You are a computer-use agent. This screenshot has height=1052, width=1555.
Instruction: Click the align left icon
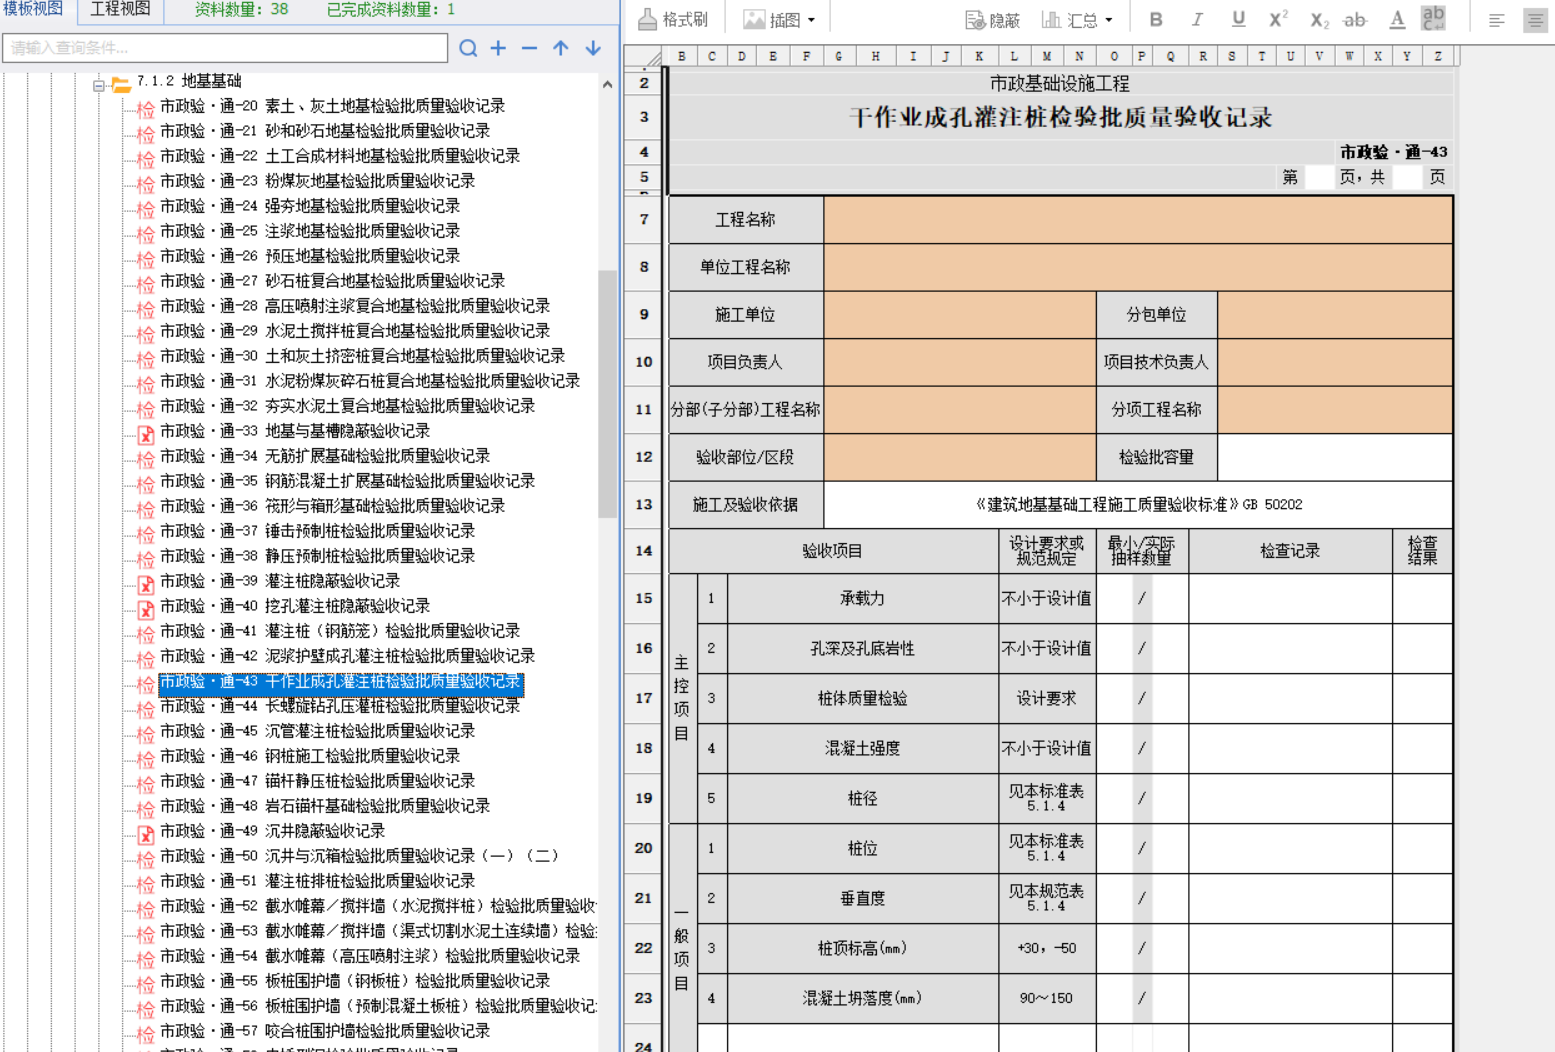tap(1497, 20)
